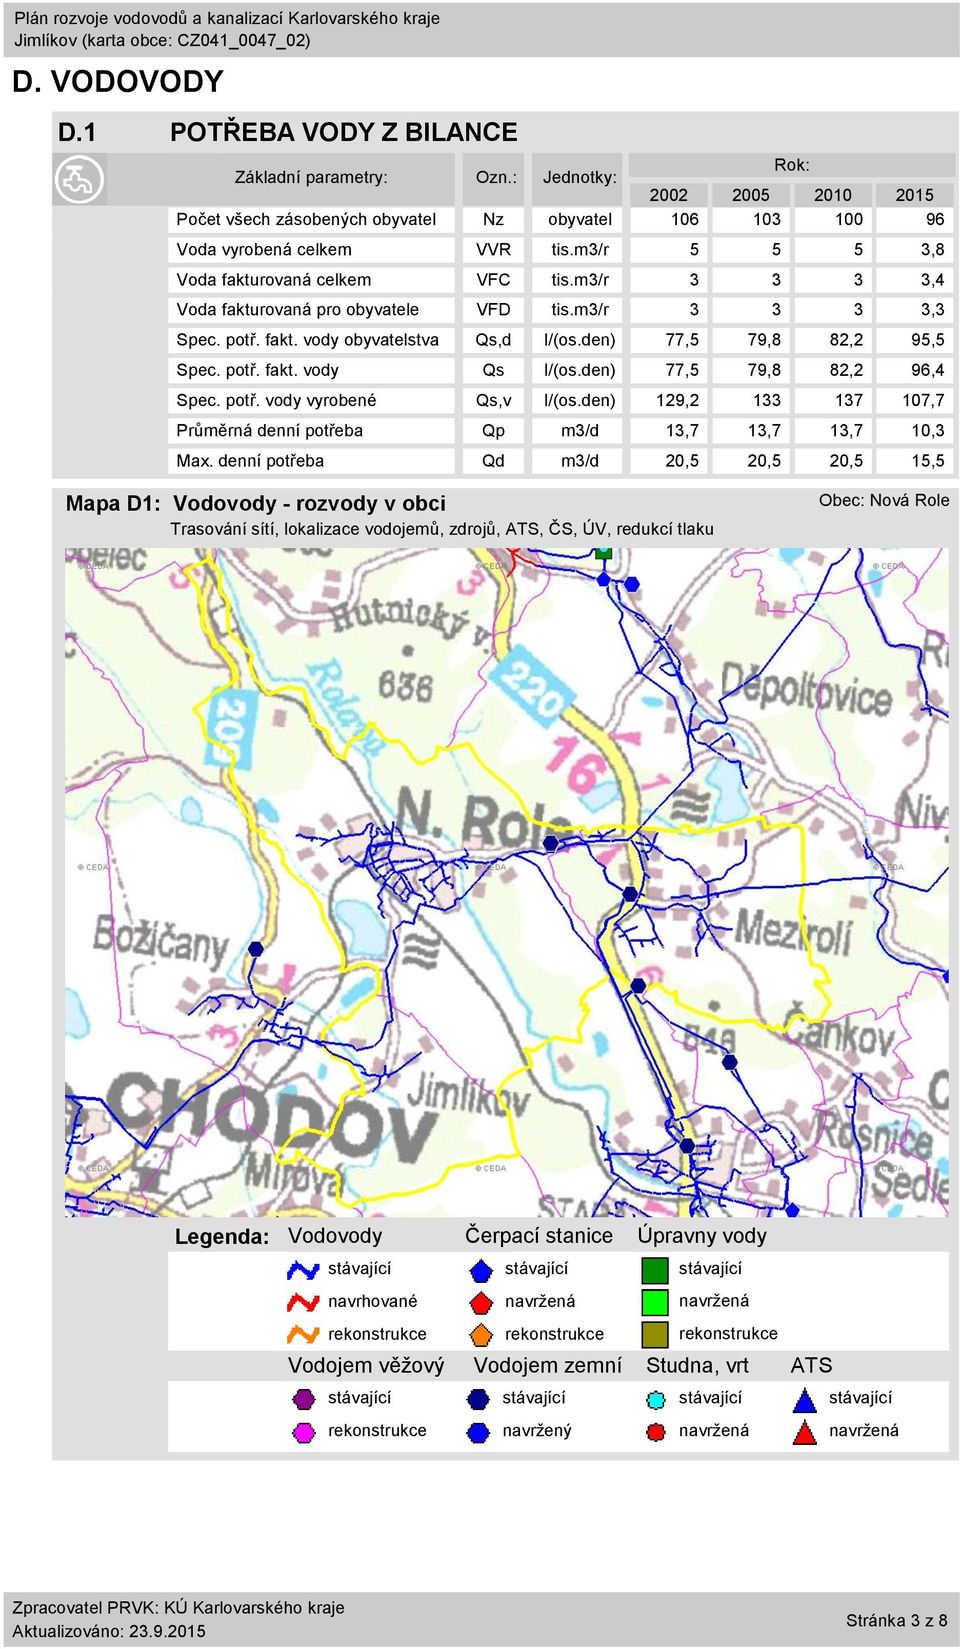This screenshot has height=1649, width=960.
Task: Click the purple stávající Vodojem věžový icon
Action: 304,1398
